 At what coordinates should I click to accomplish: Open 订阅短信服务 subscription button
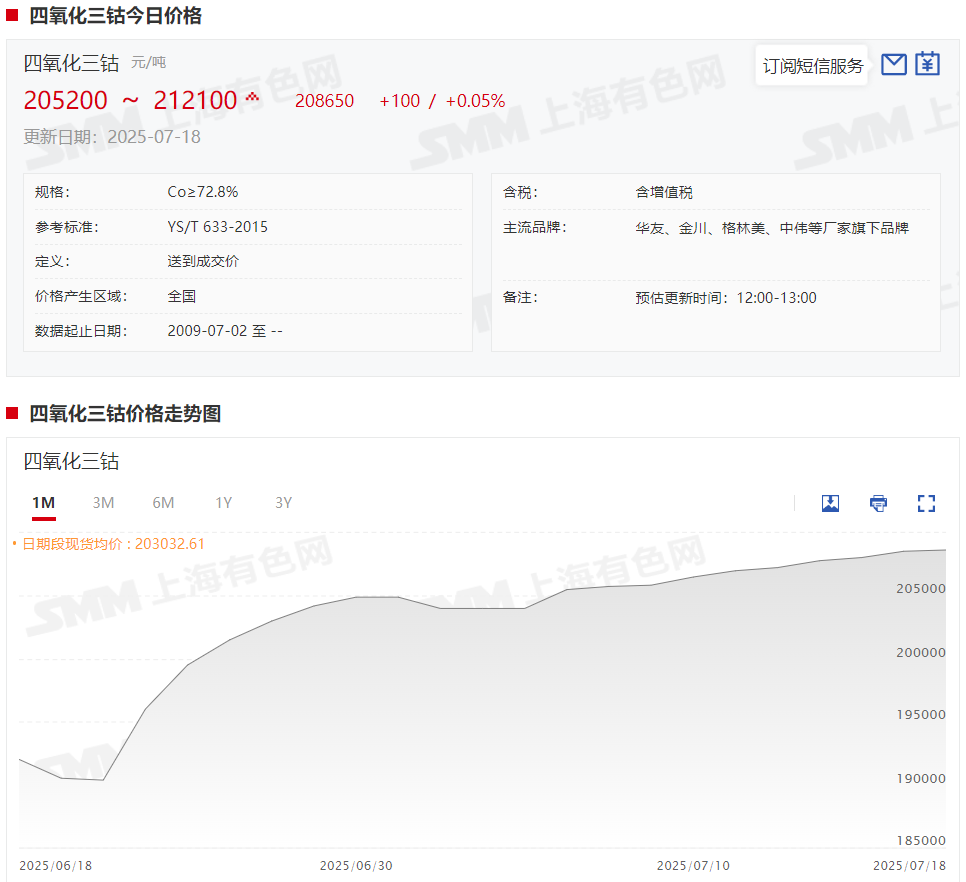click(812, 66)
